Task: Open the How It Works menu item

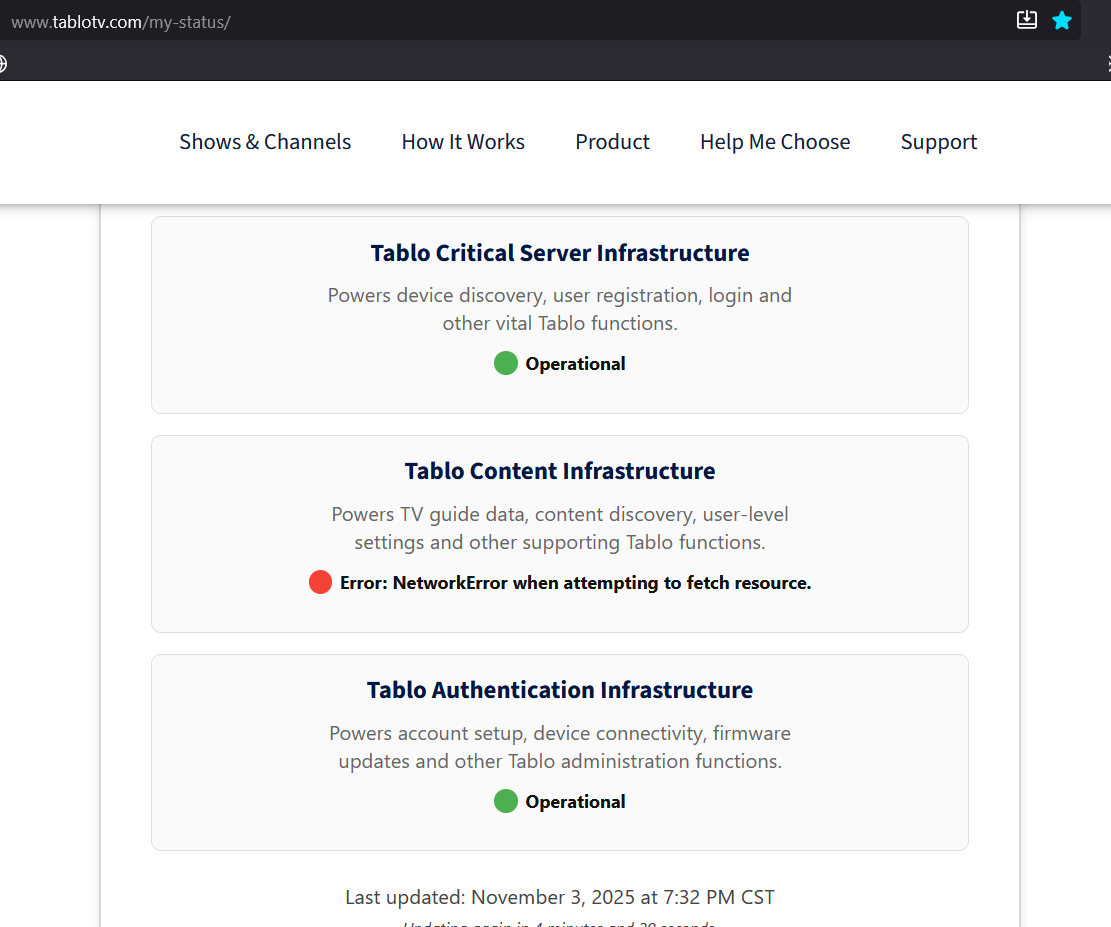Action: (463, 142)
